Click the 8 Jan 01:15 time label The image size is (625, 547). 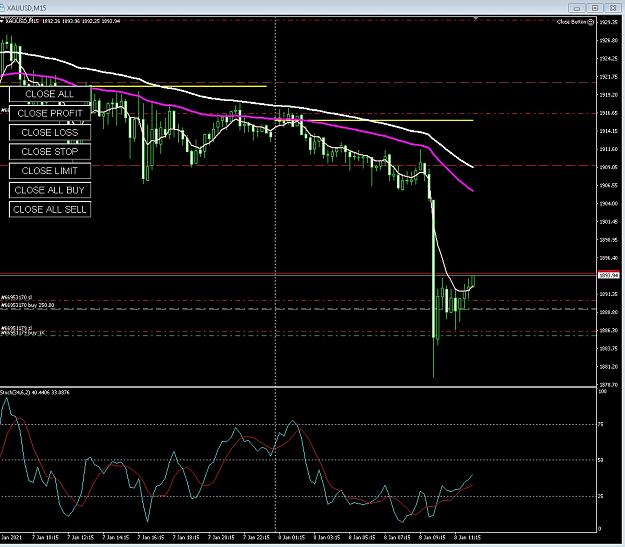(x=292, y=537)
